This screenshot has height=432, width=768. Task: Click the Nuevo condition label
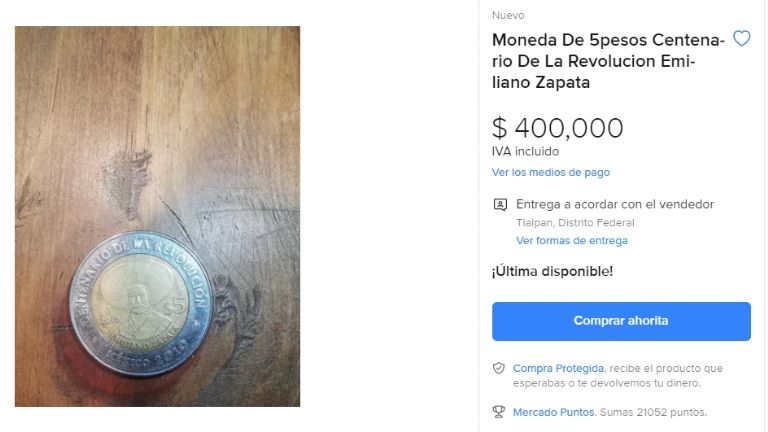pos(508,15)
